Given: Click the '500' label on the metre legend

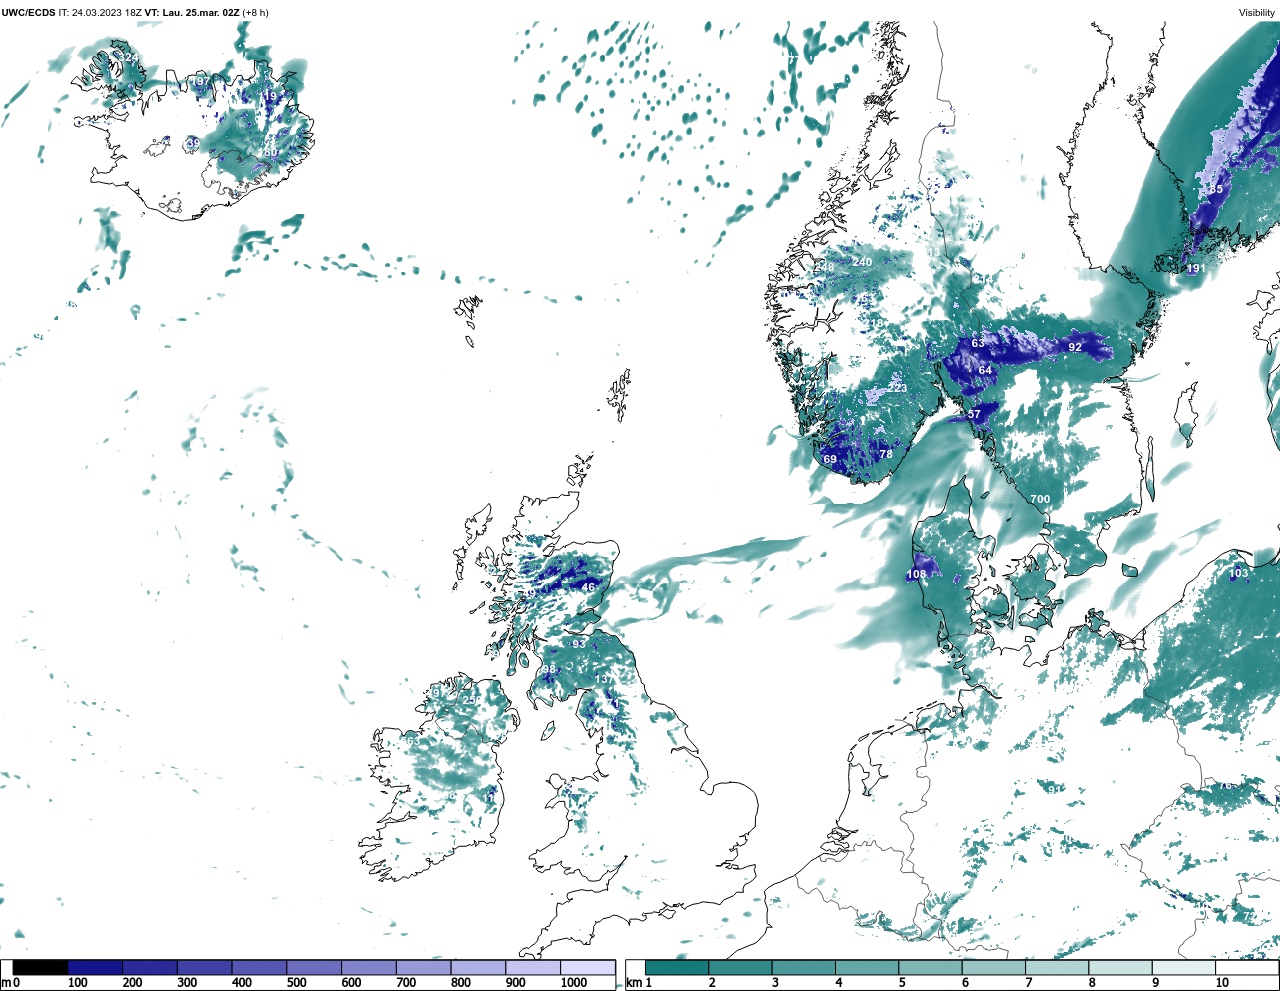Looking at the screenshot, I should pyautogui.click(x=296, y=983).
